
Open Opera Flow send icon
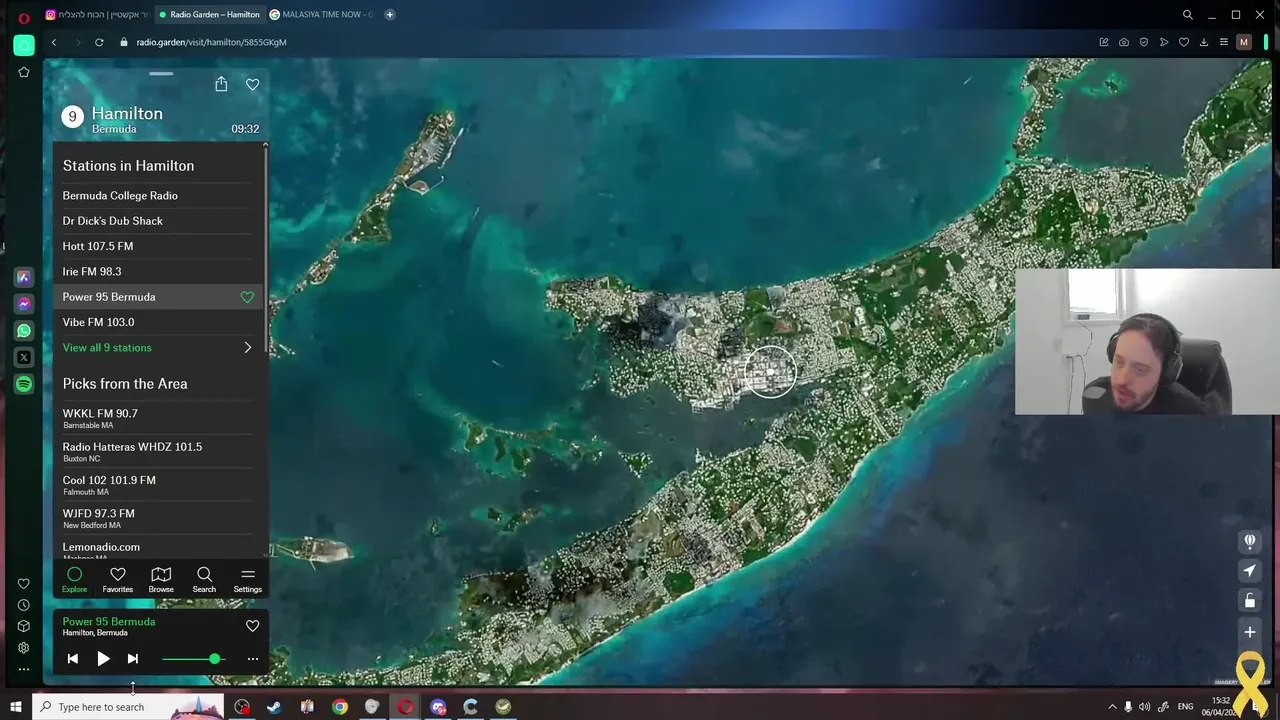click(1164, 42)
